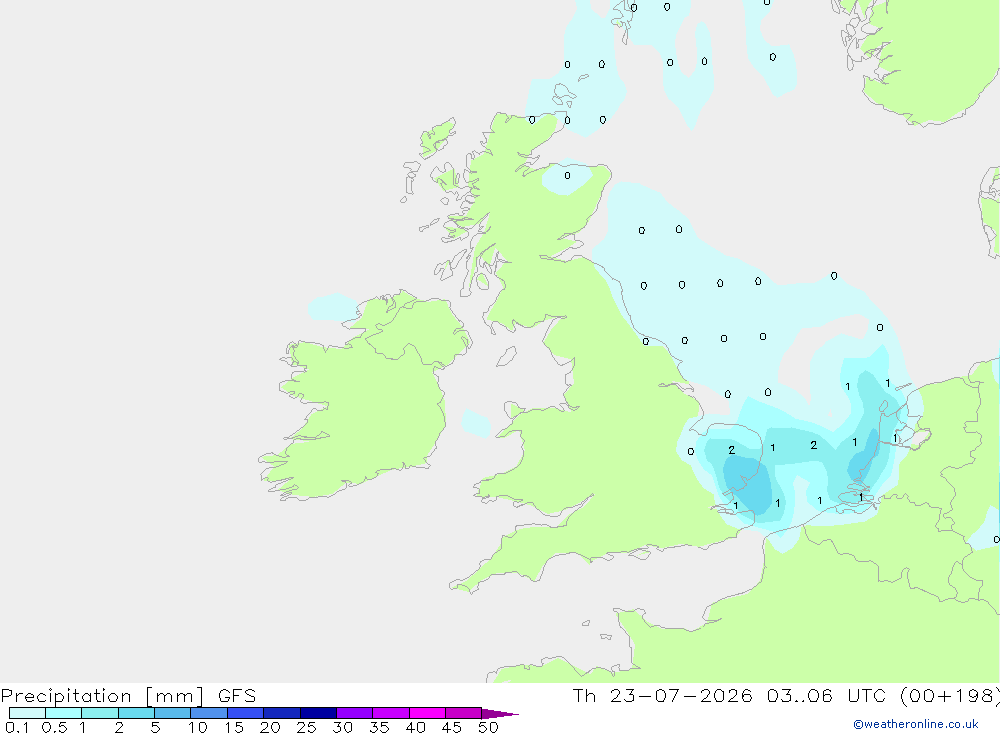Select the 0.5–1 mm light cyan legend swatch

click(63, 713)
